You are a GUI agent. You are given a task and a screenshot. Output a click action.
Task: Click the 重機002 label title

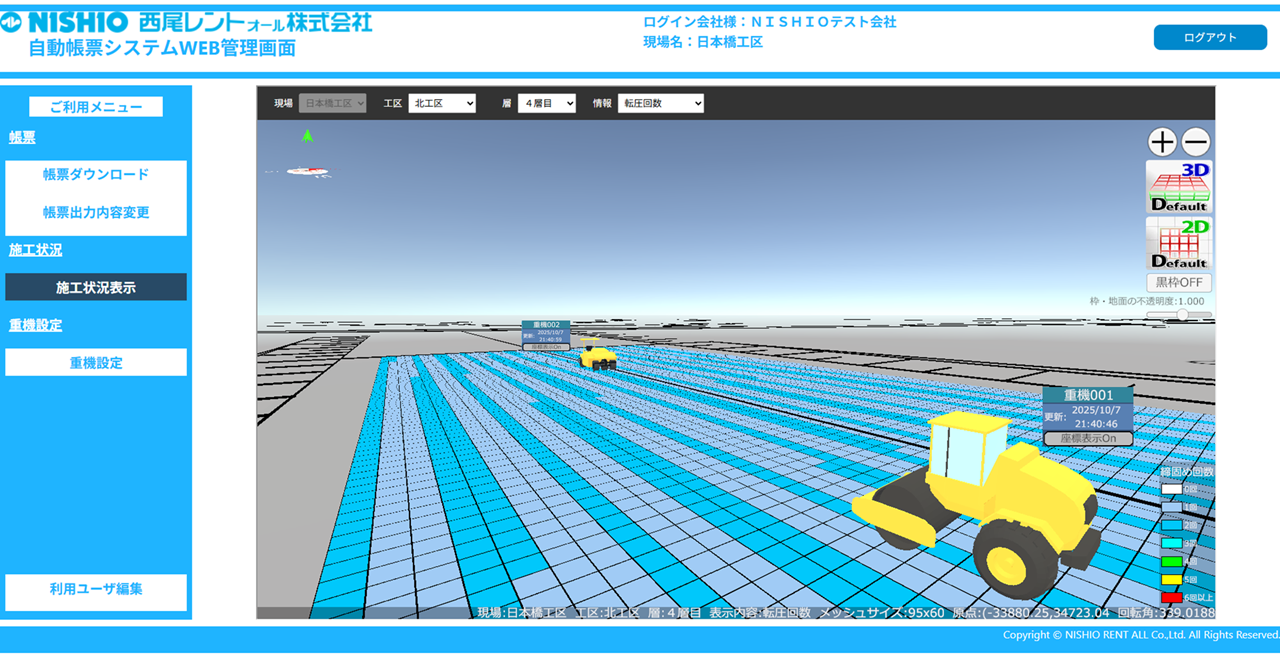tap(546, 325)
